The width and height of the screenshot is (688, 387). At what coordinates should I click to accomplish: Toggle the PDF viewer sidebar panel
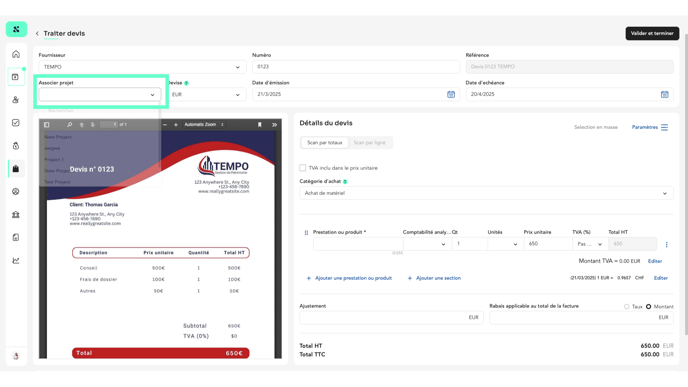tap(47, 125)
